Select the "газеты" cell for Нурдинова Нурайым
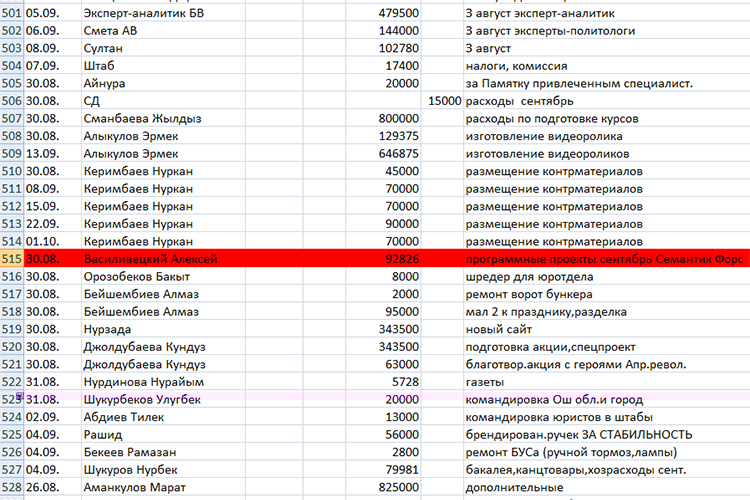This screenshot has width=750, height=500. coord(485,382)
